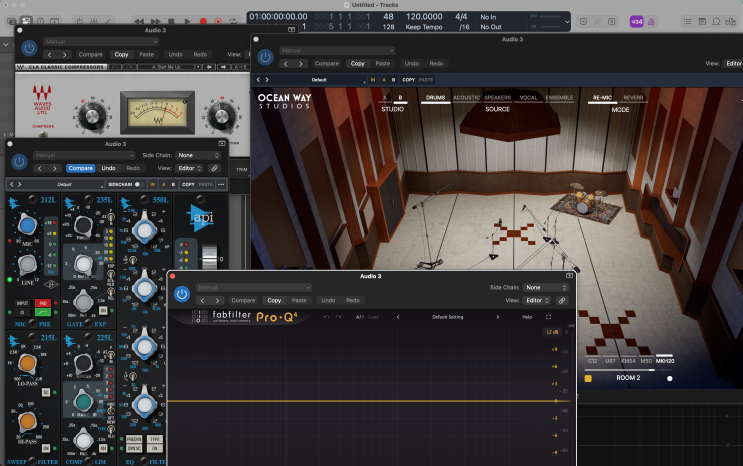The width and height of the screenshot is (743, 466).
Task: Click the link icon in API plugin window
Action: [x=214, y=168]
